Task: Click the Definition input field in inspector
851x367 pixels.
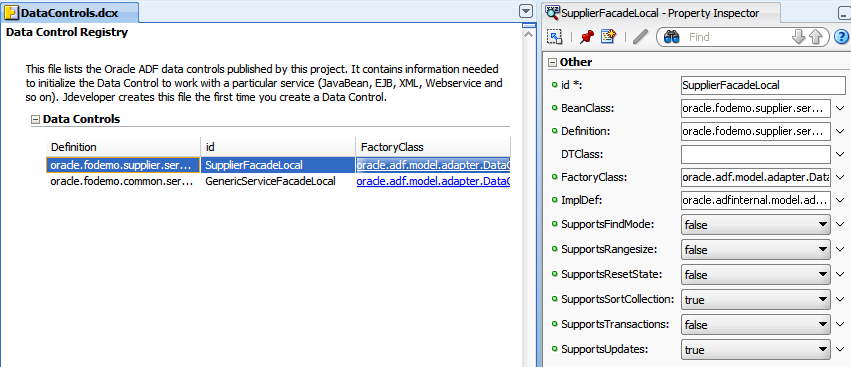Action: coord(755,131)
